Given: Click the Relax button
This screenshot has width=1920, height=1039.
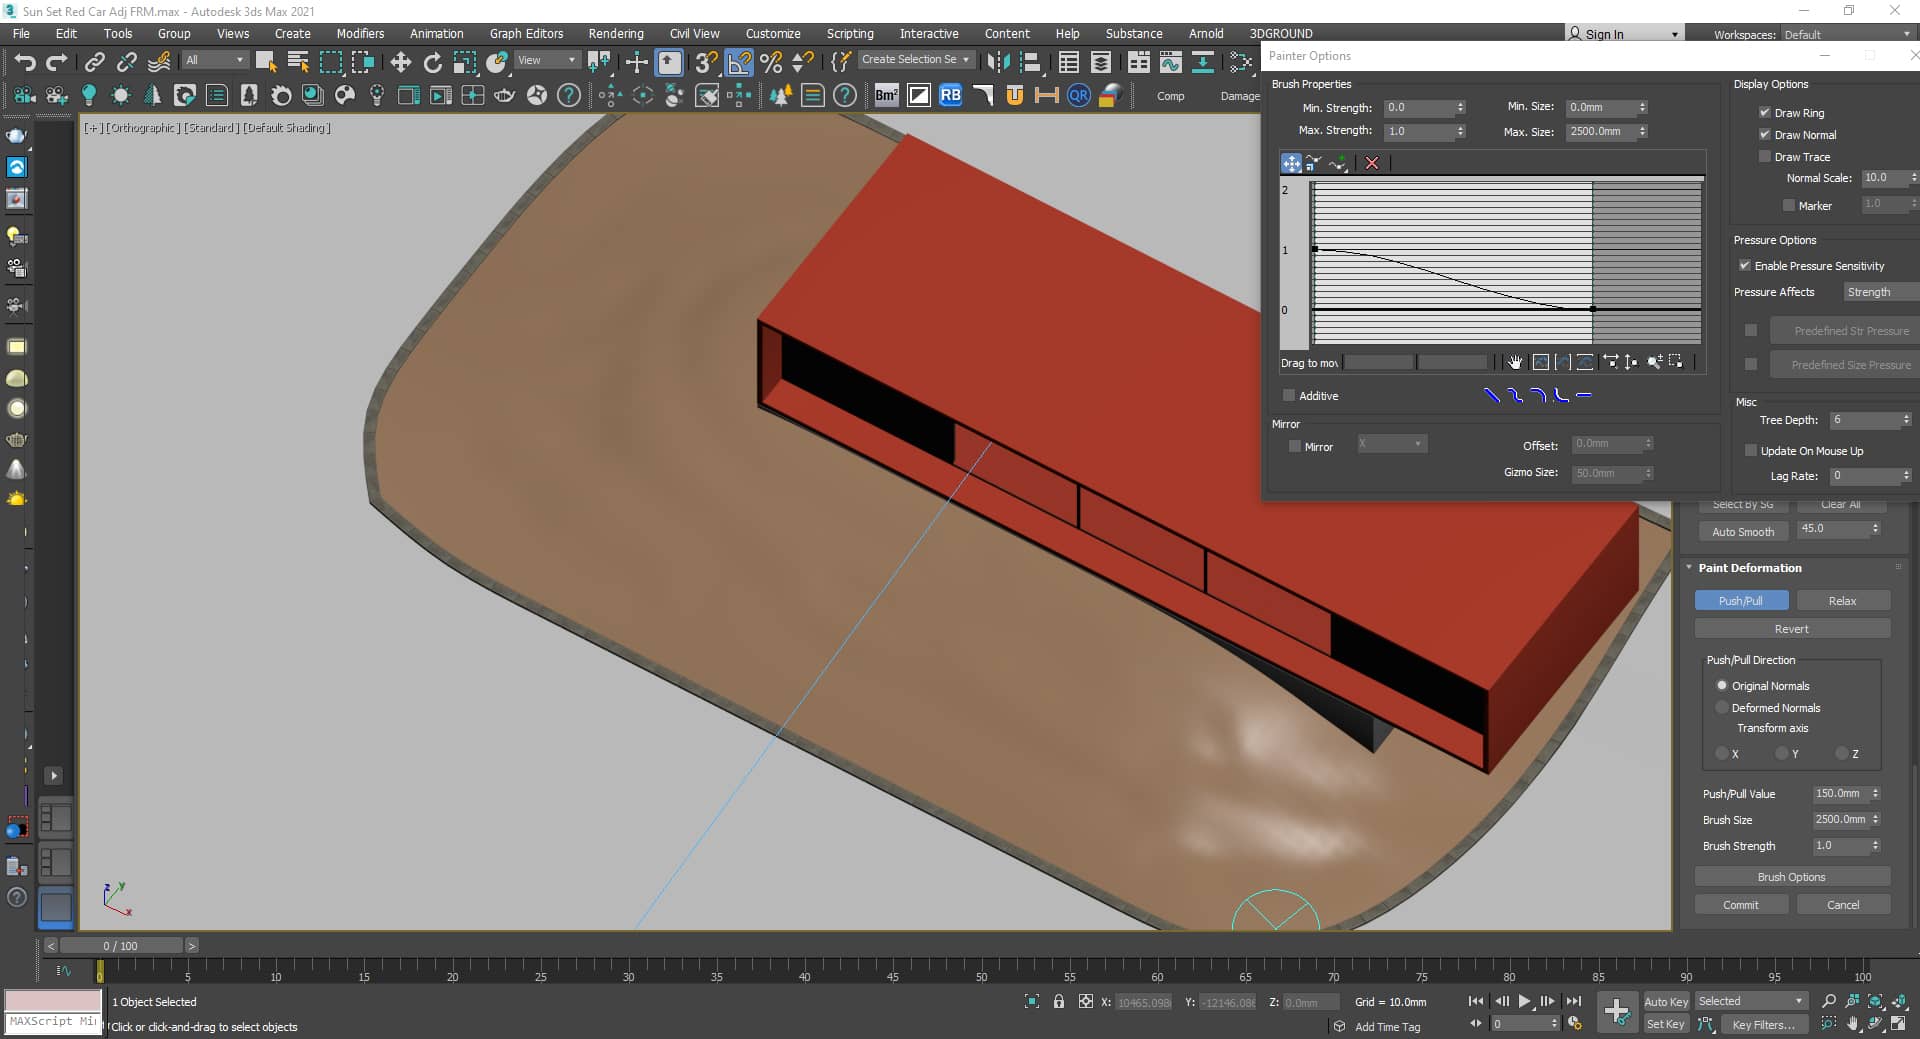Looking at the screenshot, I should pyautogui.click(x=1842, y=601).
